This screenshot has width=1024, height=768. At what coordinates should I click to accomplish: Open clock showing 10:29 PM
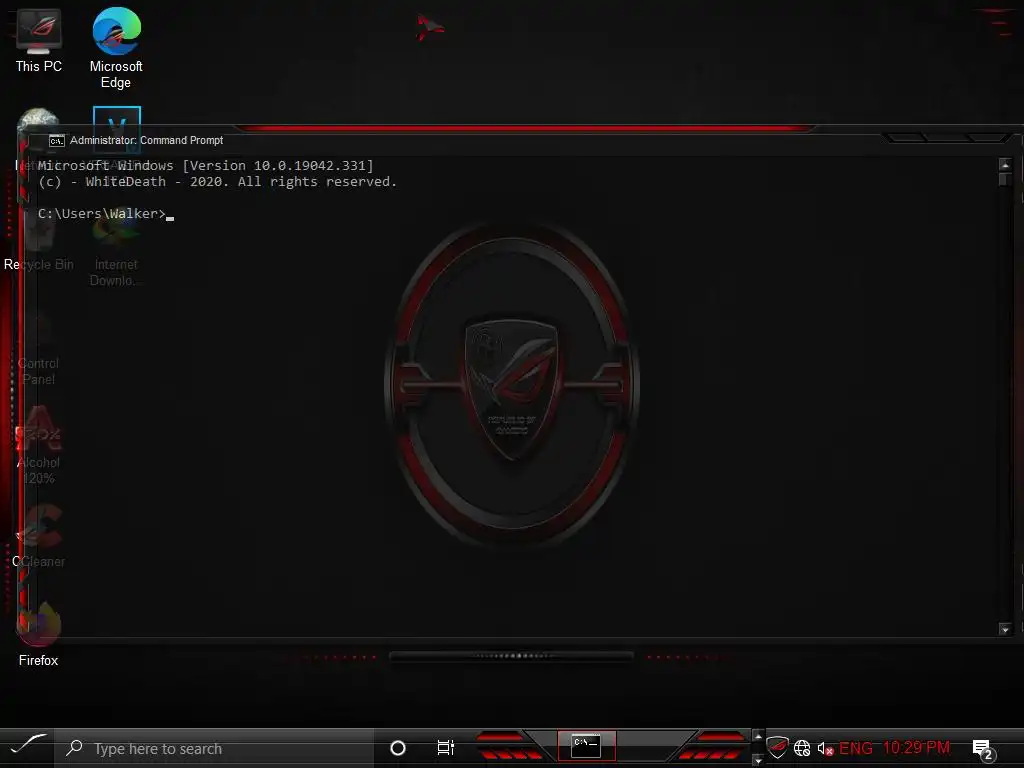(916, 747)
